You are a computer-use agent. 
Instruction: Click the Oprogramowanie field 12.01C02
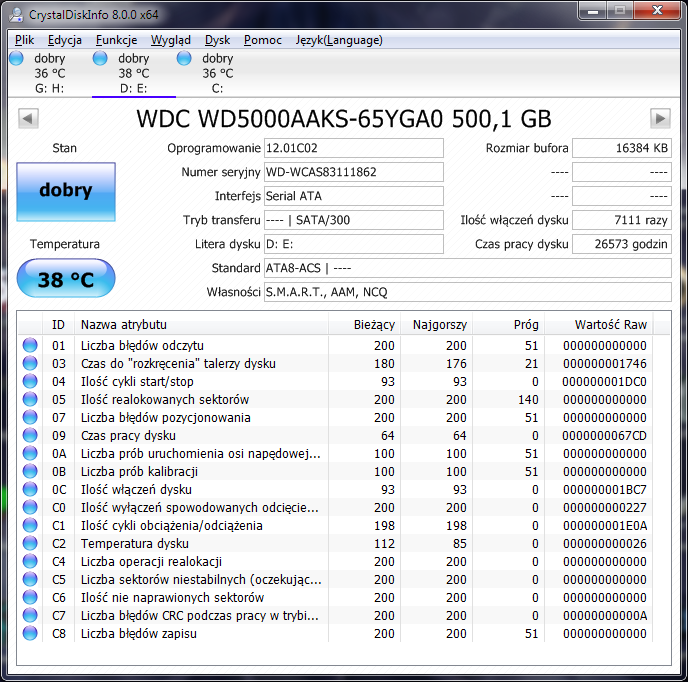[x=353, y=148]
